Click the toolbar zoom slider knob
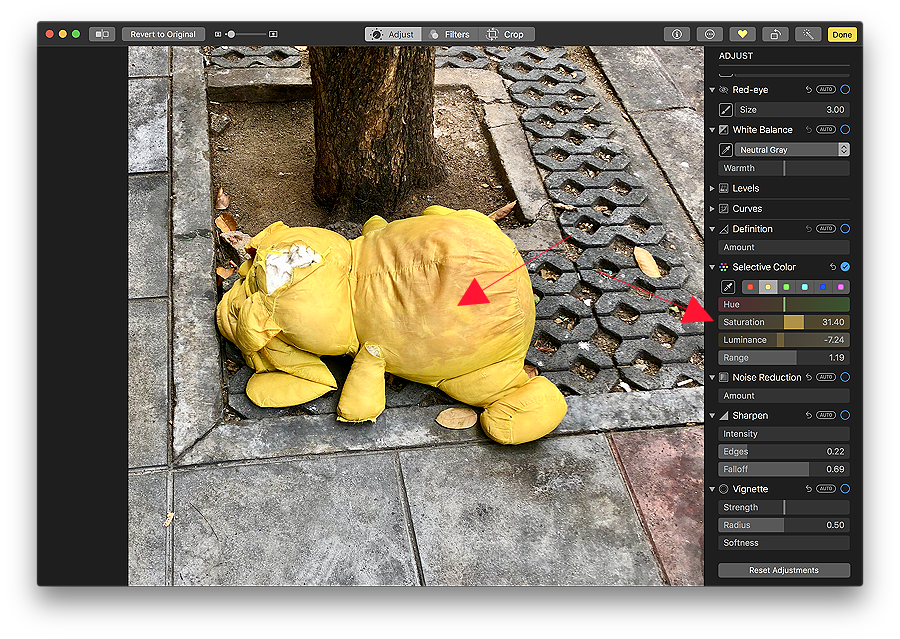 [231, 34]
